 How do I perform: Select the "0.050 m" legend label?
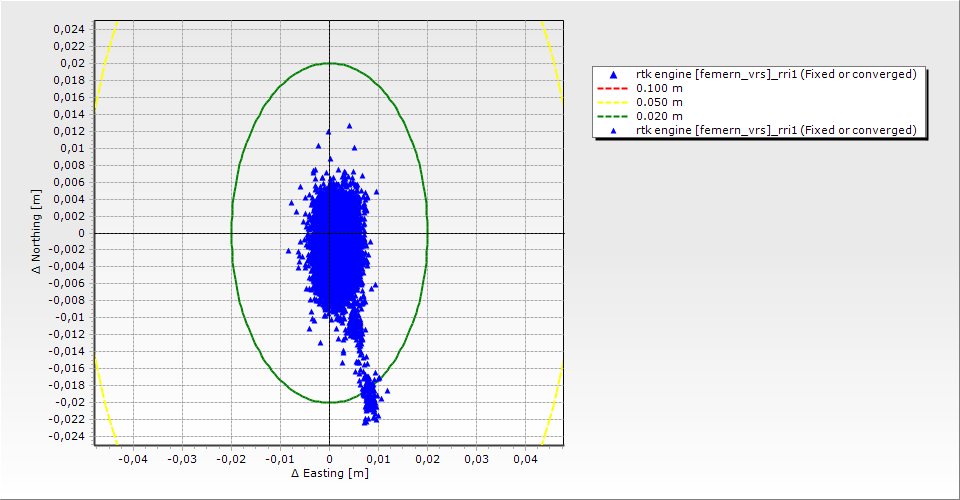pos(659,103)
